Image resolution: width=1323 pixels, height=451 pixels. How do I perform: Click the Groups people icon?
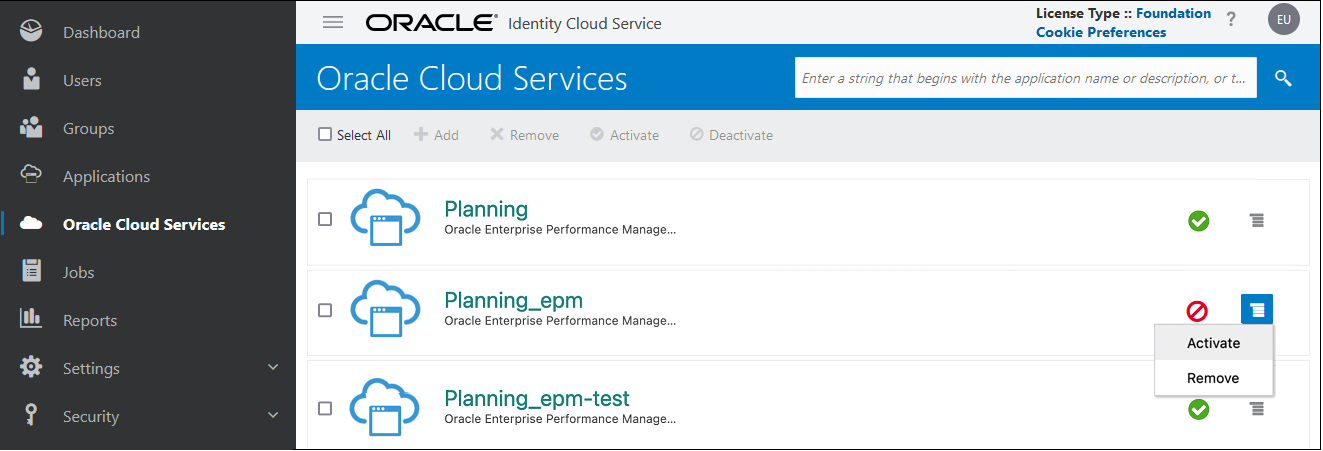pos(31,128)
